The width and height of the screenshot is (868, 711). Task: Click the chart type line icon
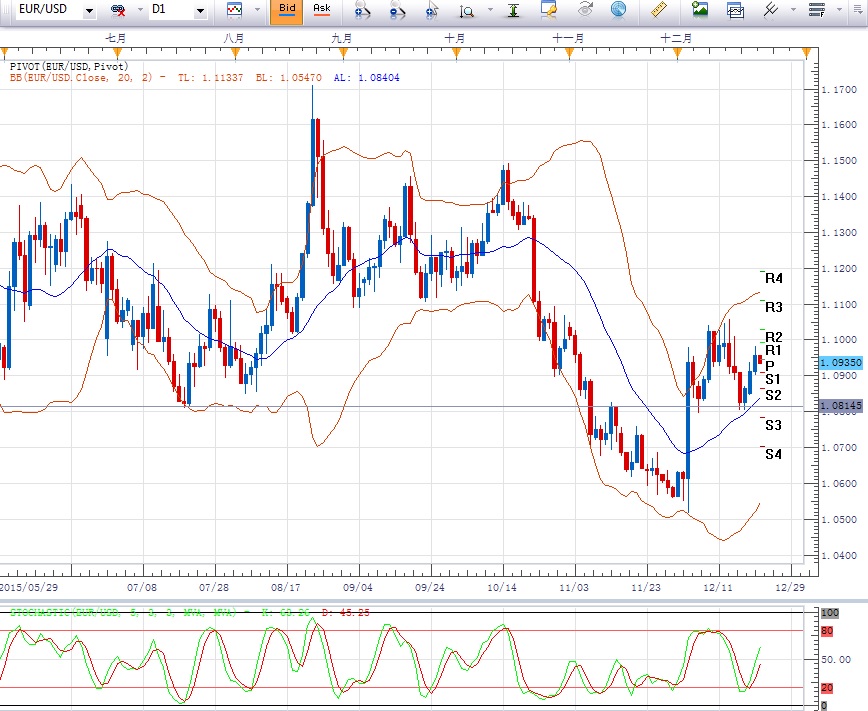click(235, 11)
